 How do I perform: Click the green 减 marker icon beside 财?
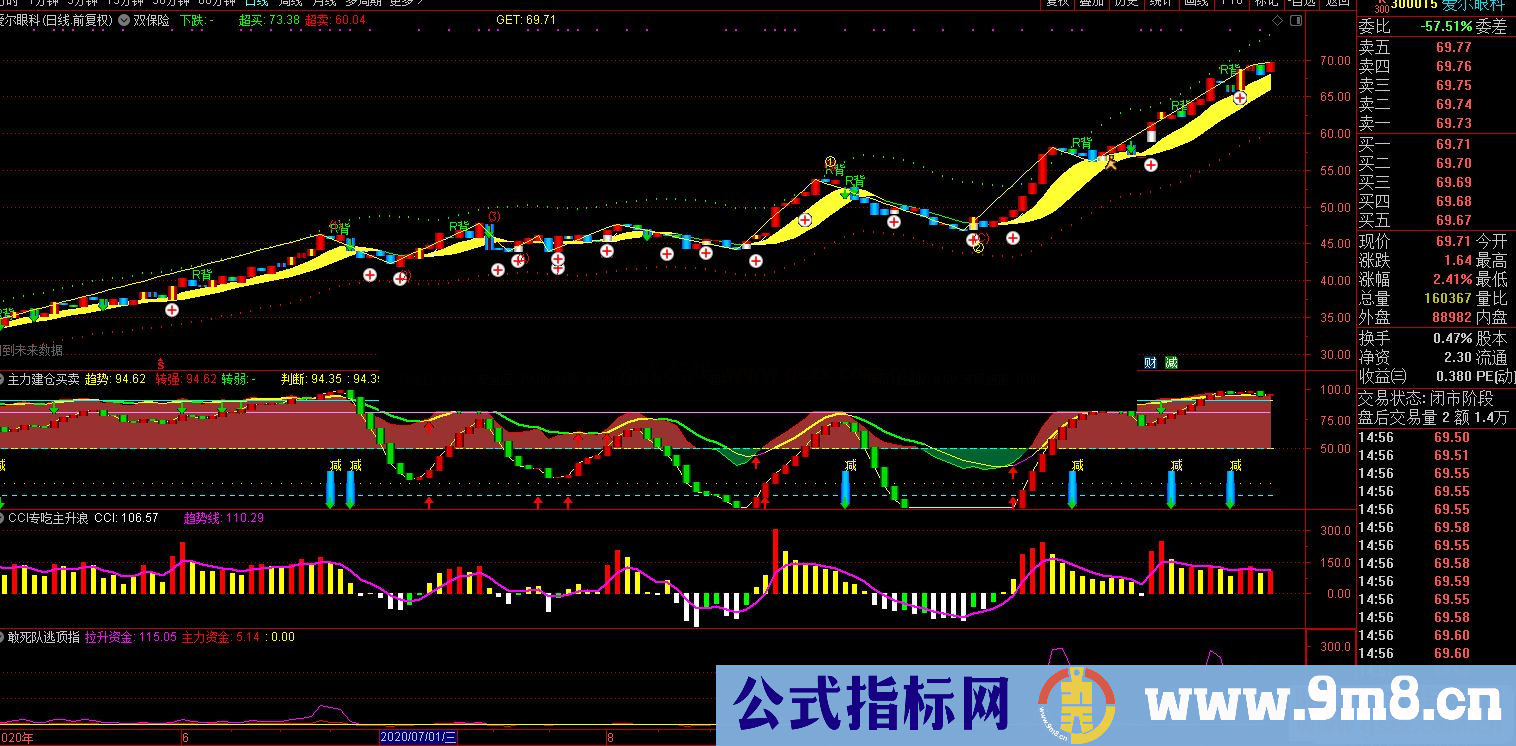(1172, 362)
